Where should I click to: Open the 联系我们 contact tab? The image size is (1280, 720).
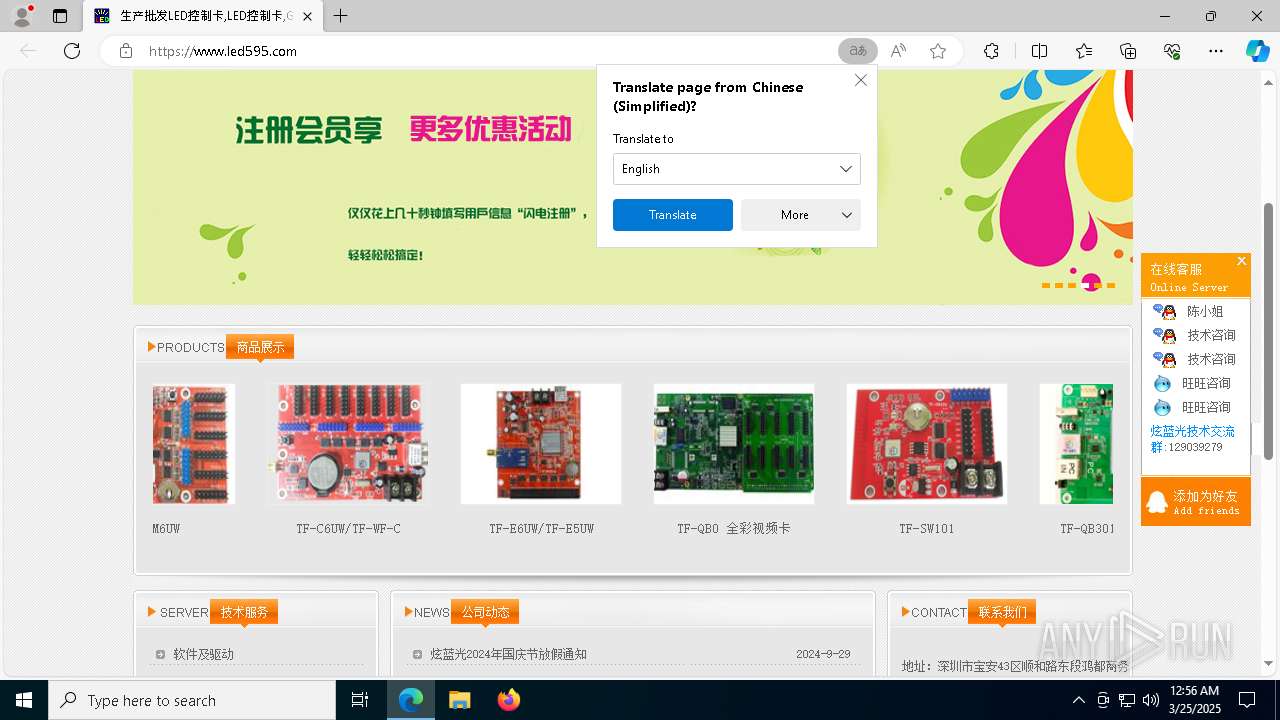(1002, 612)
